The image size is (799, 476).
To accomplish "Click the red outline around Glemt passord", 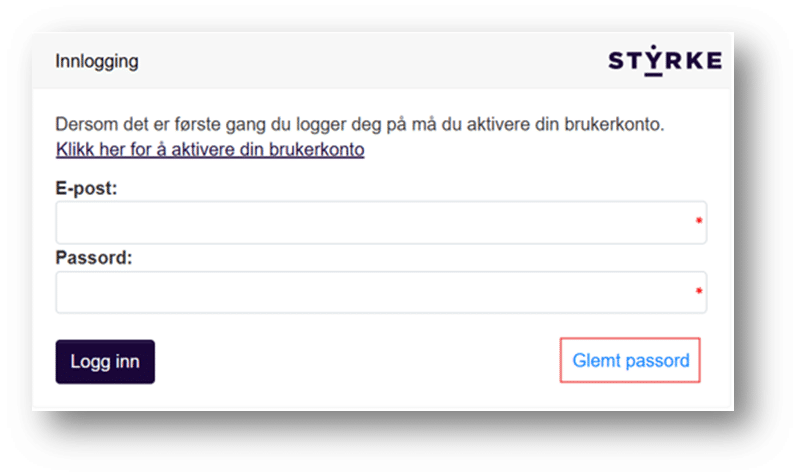I will point(630,339).
